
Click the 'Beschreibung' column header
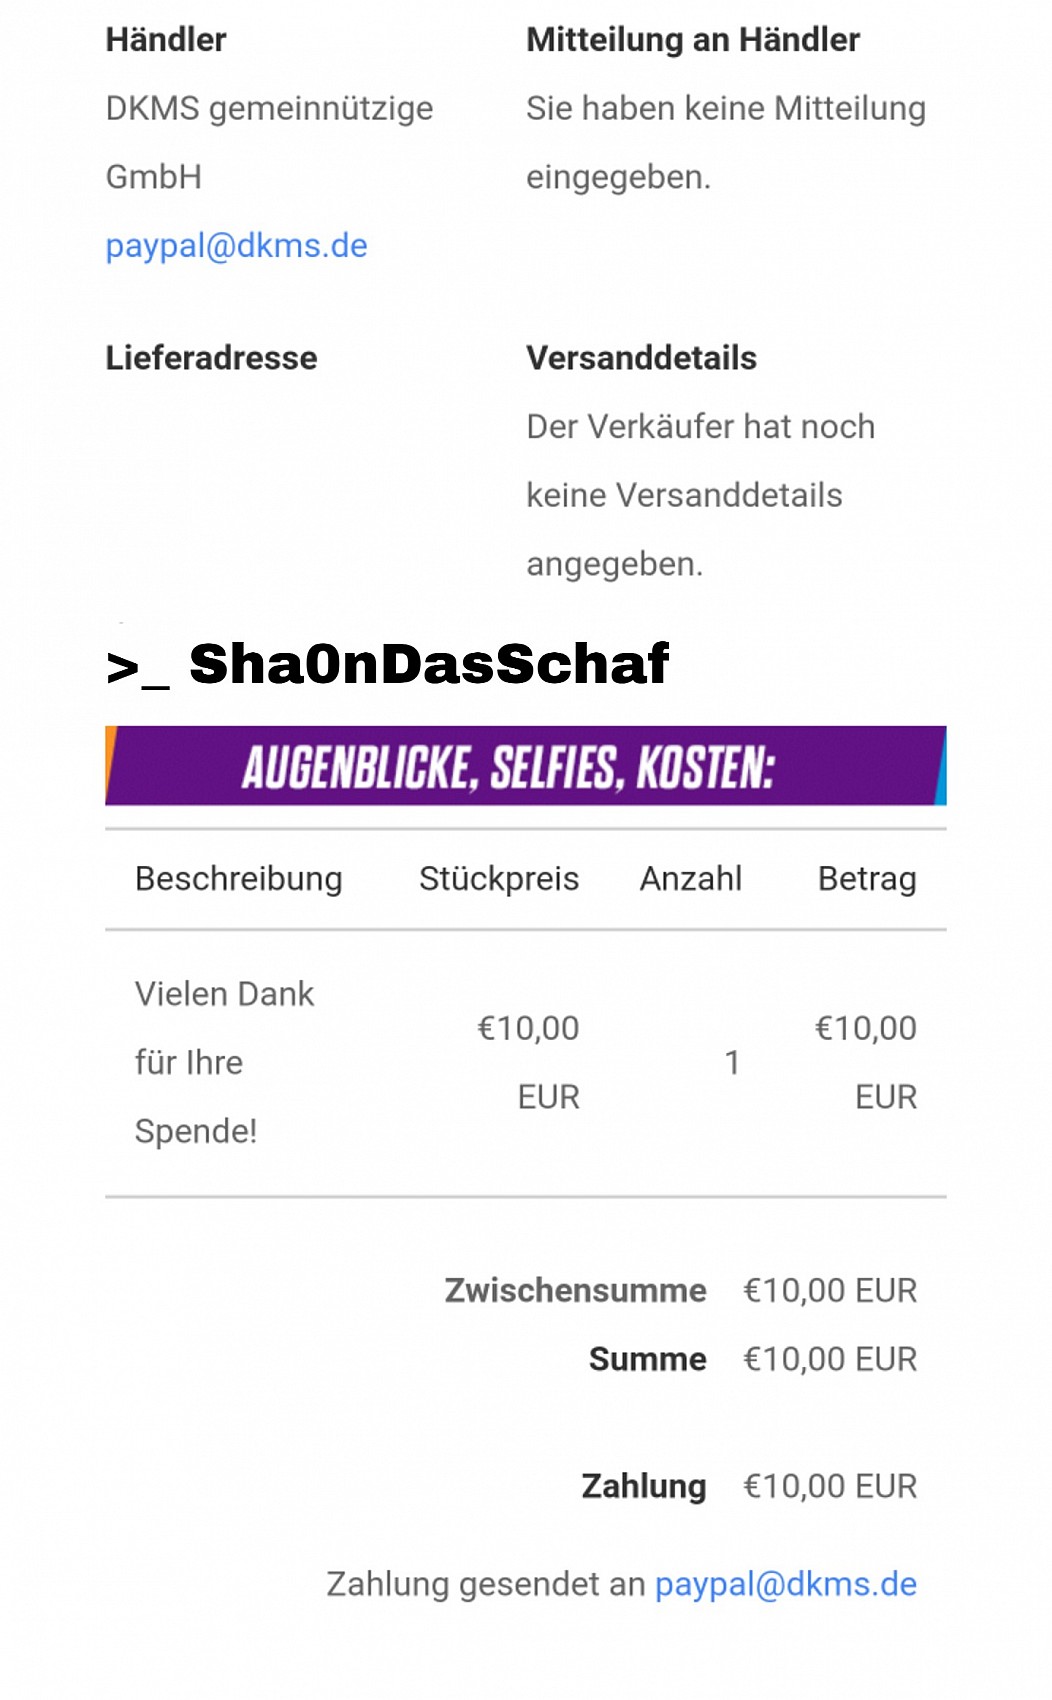pyautogui.click(x=238, y=879)
